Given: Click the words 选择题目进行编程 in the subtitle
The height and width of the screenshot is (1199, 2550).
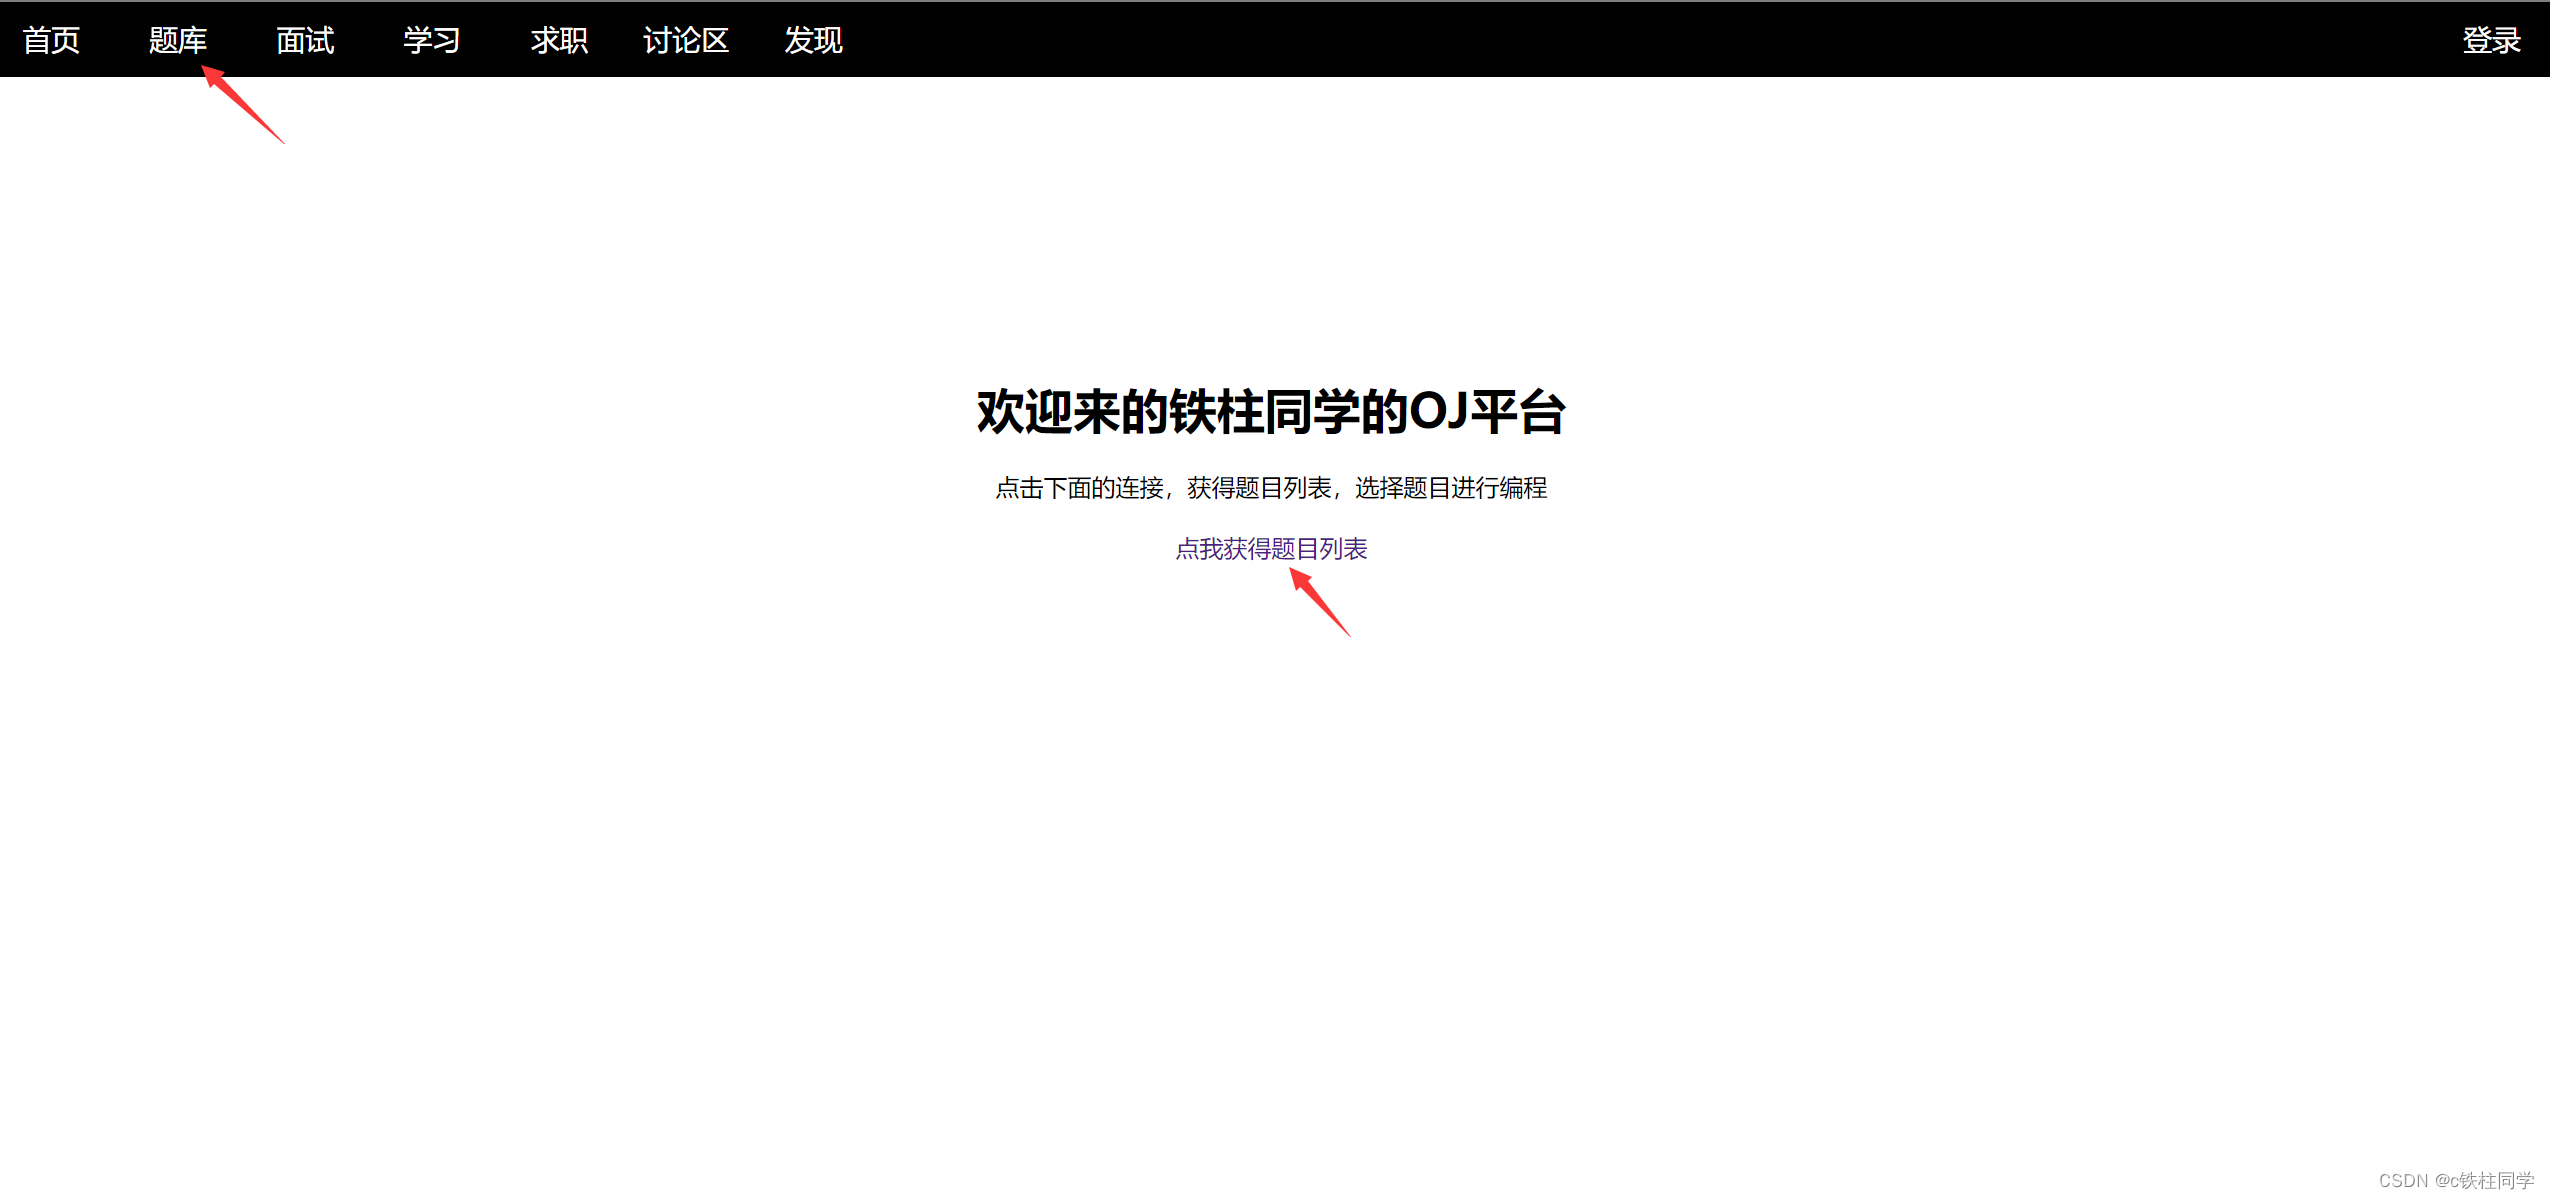Looking at the screenshot, I should [x=1451, y=488].
